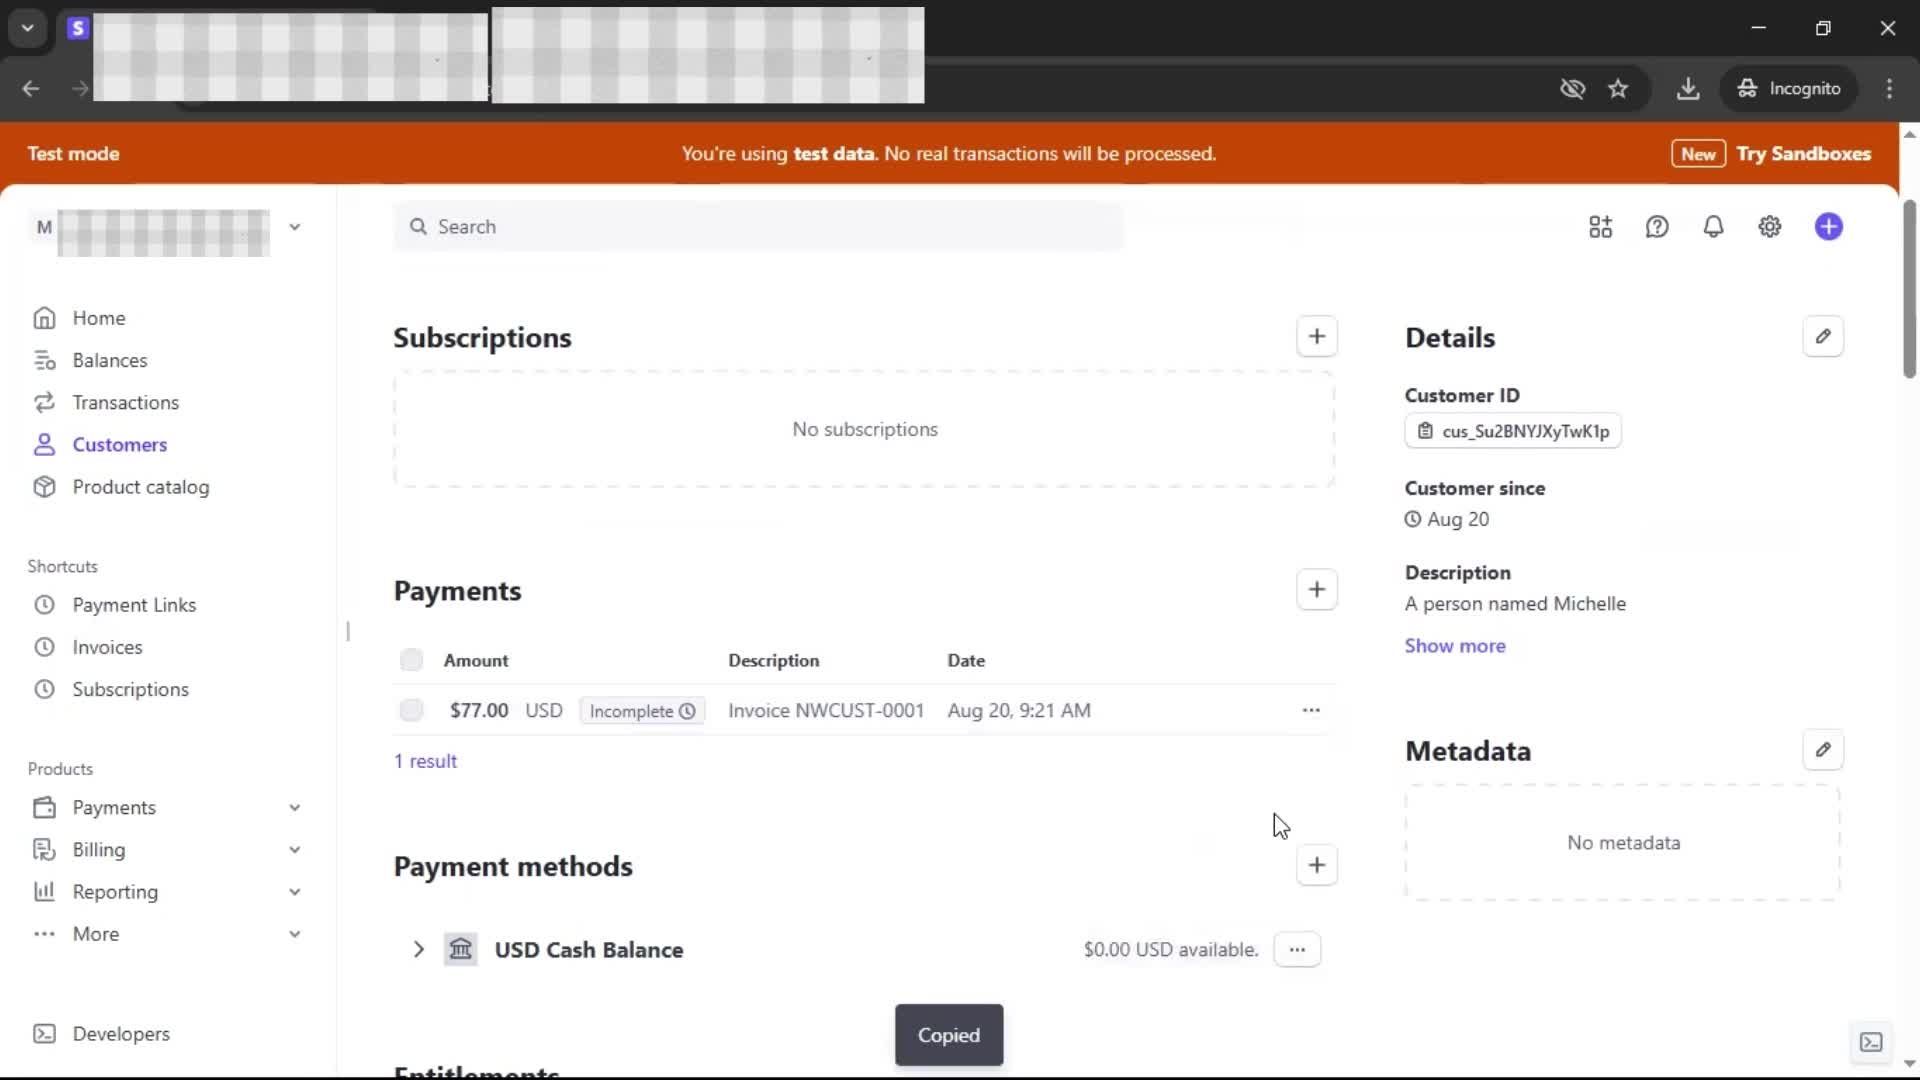Viewport: 1920px width, 1080px height.
Task: Open the account switcher dropdown arrow
Action: (x=294, y=227)
